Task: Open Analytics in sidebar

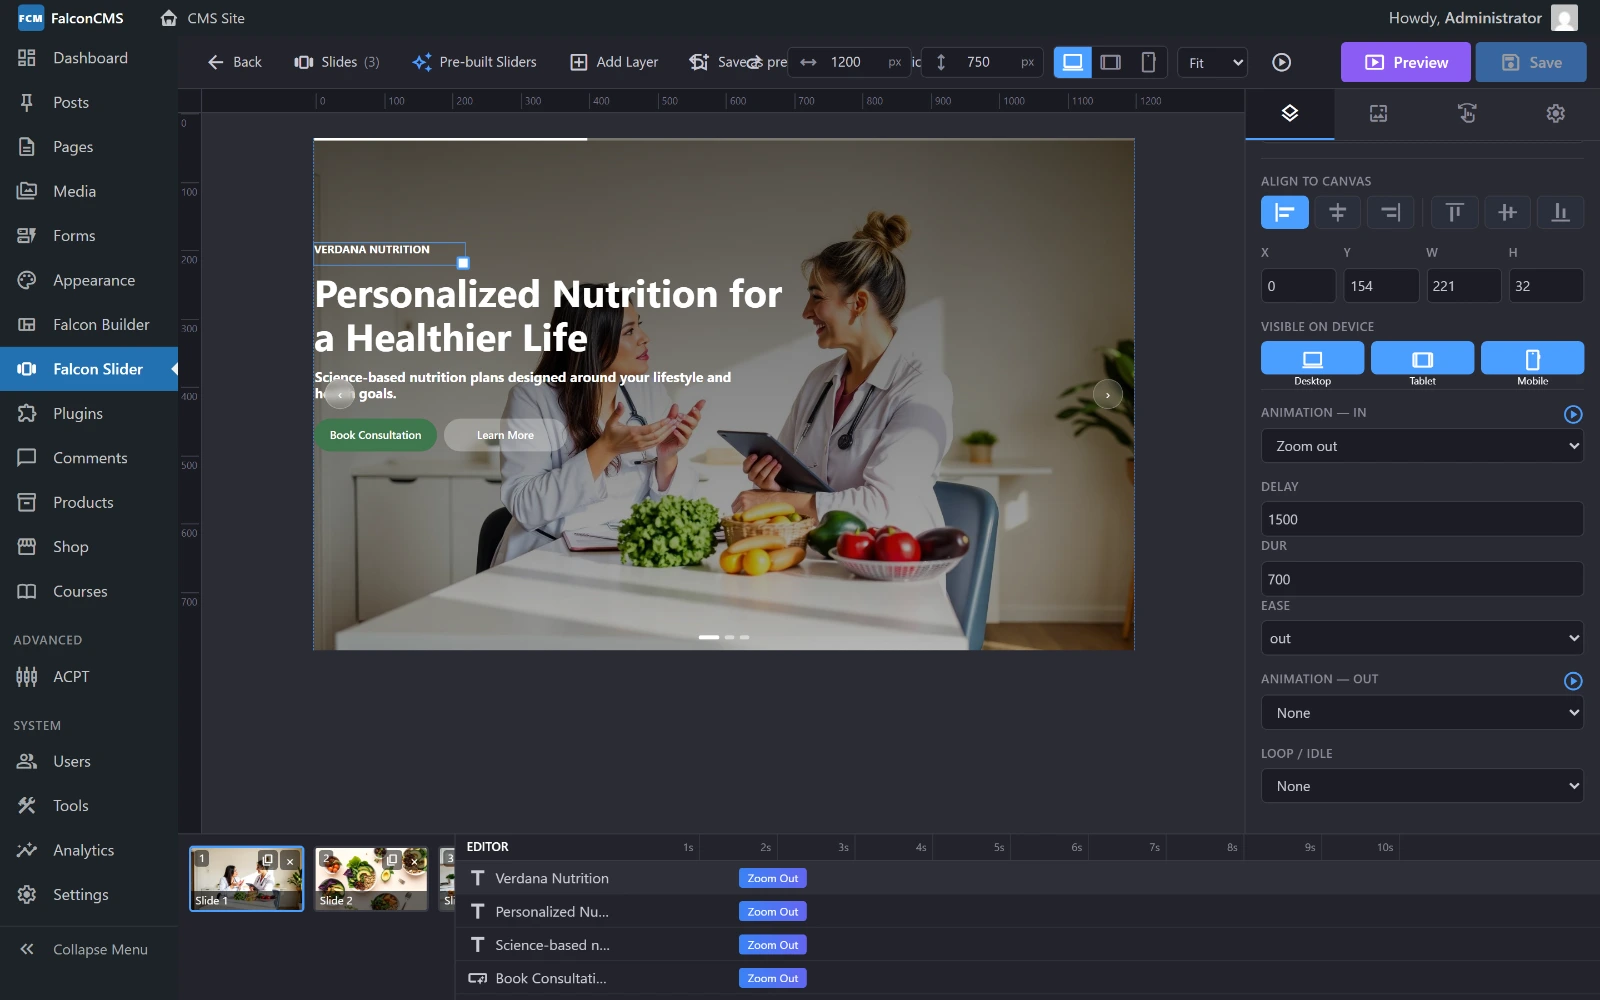Action: 89,850
